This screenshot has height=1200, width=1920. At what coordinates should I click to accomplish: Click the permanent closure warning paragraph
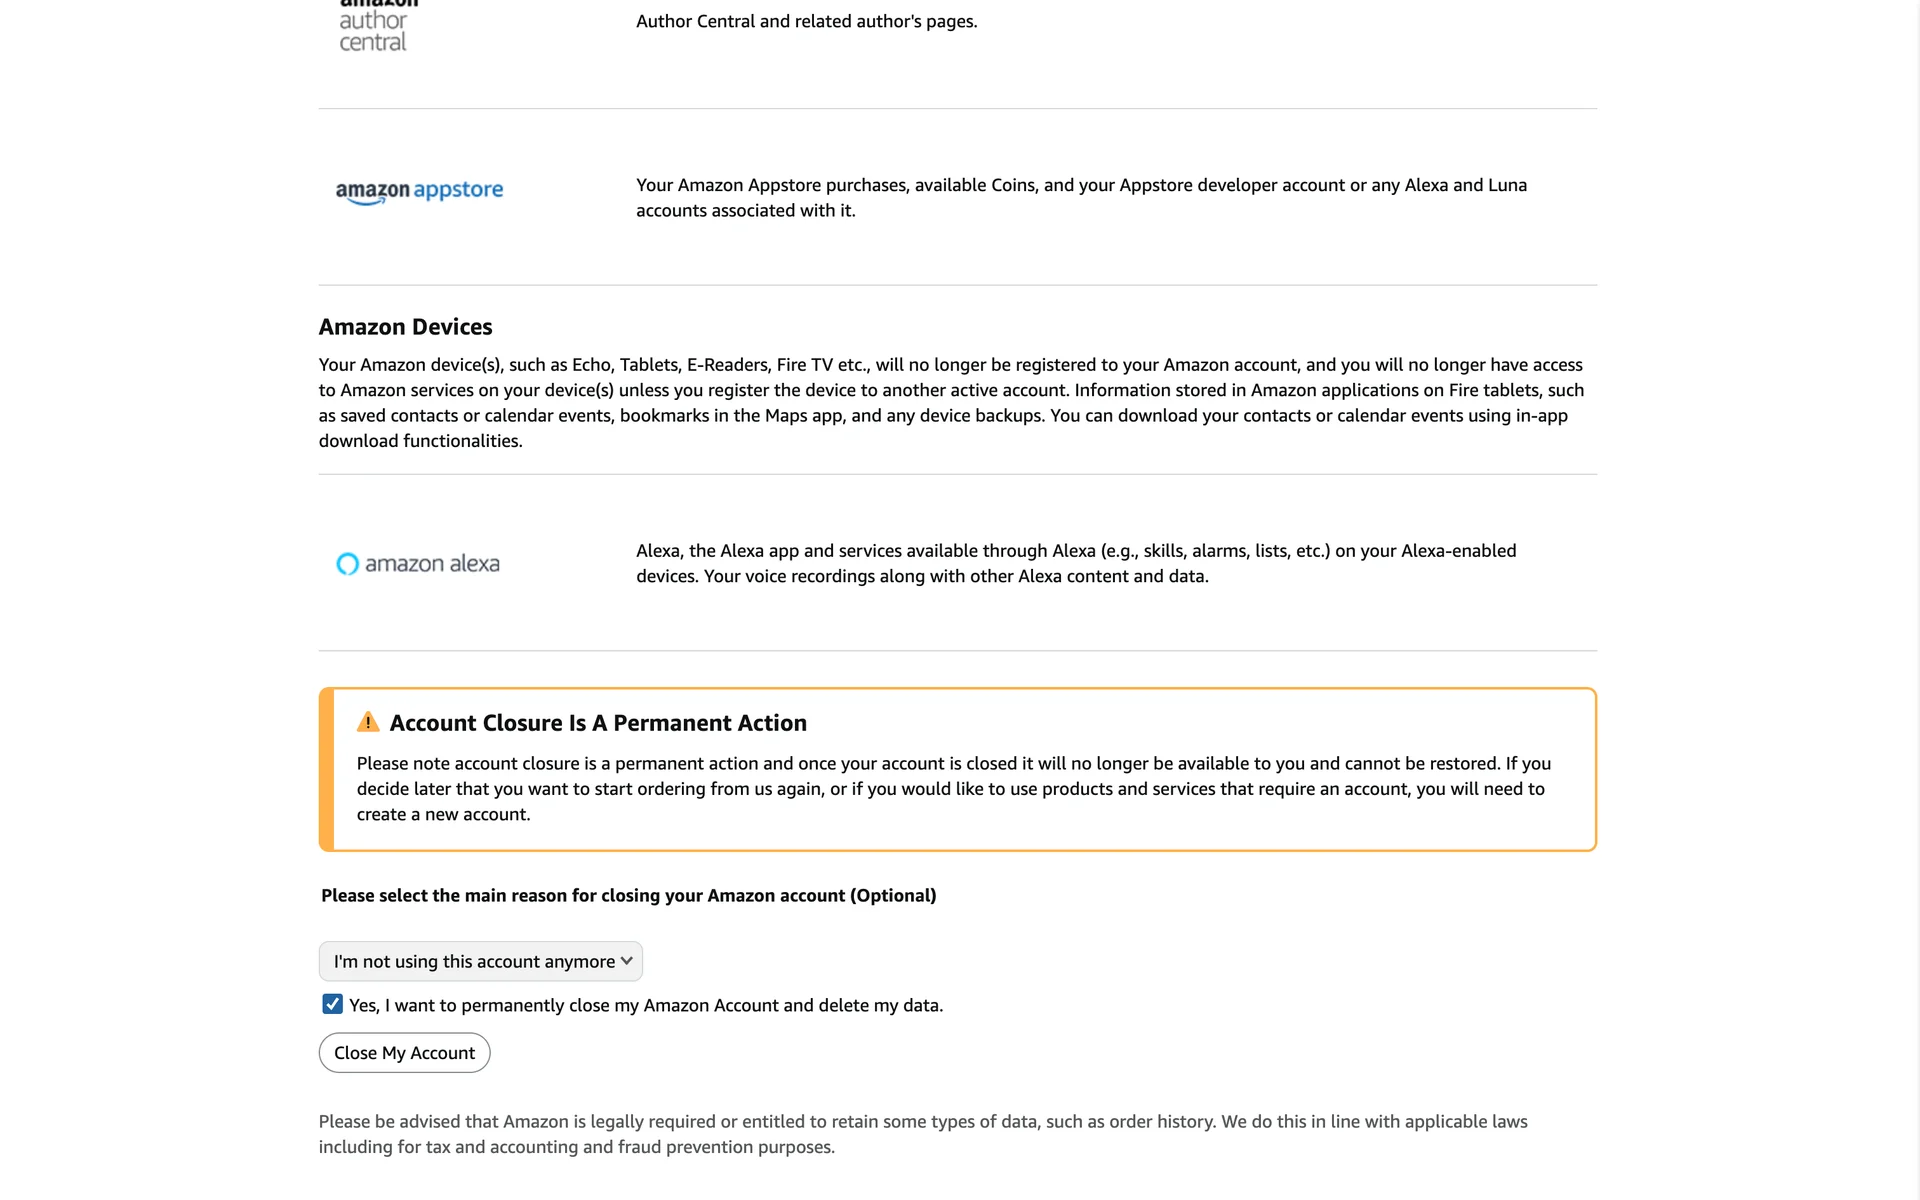(953, 789)
